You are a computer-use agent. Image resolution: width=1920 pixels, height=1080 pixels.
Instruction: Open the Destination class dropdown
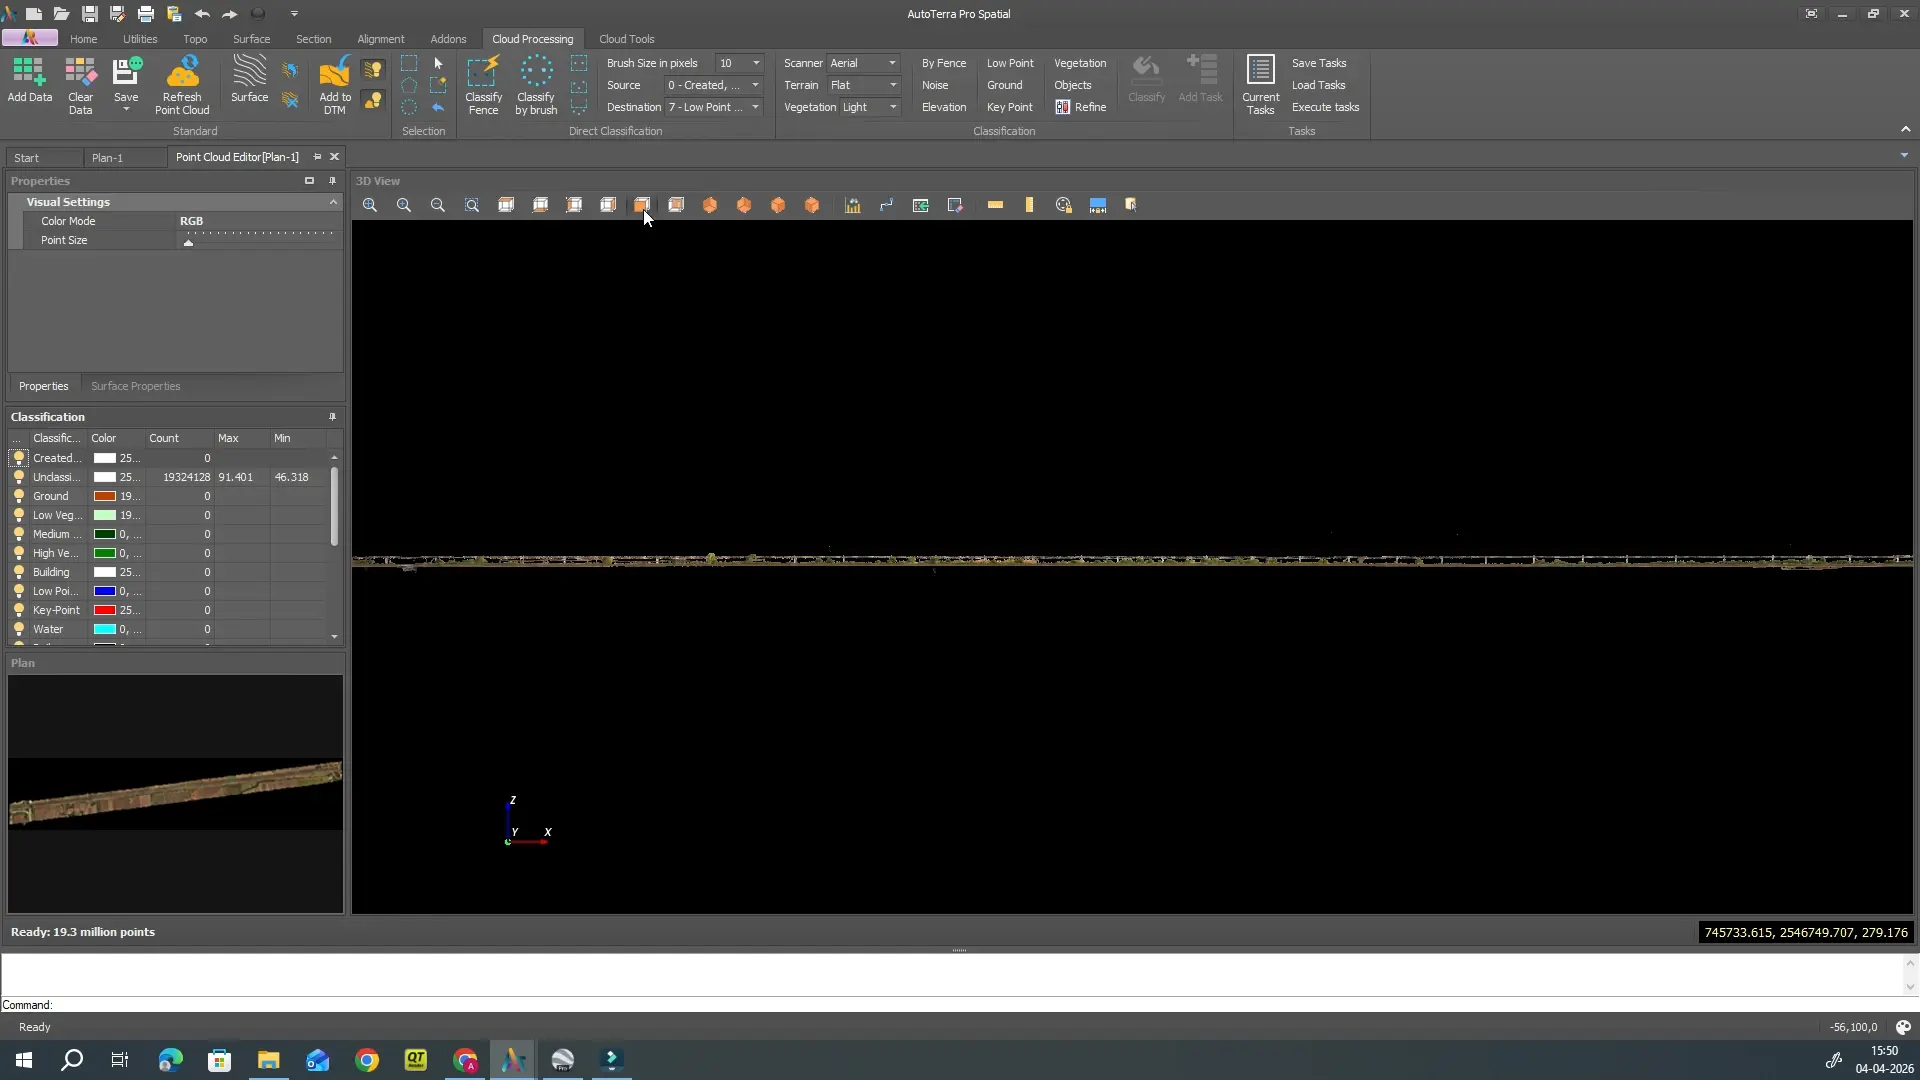coord(714,107)
